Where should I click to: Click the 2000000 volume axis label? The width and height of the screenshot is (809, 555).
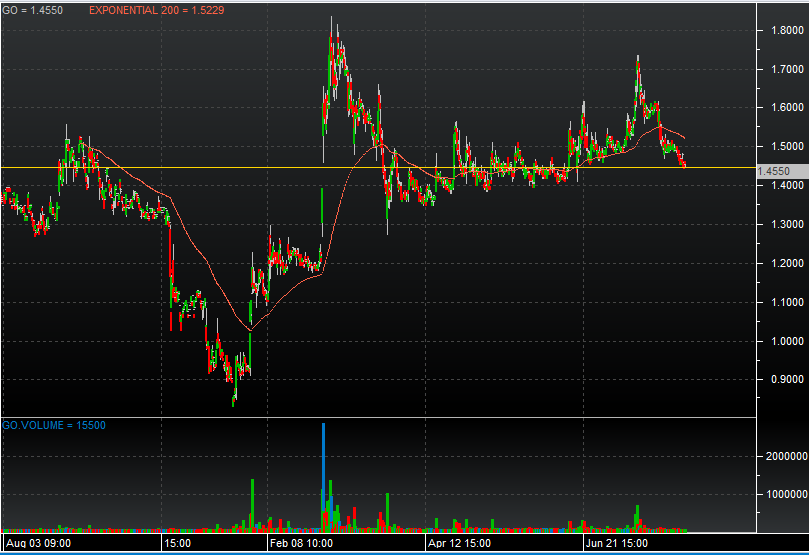tap(786, 456)
